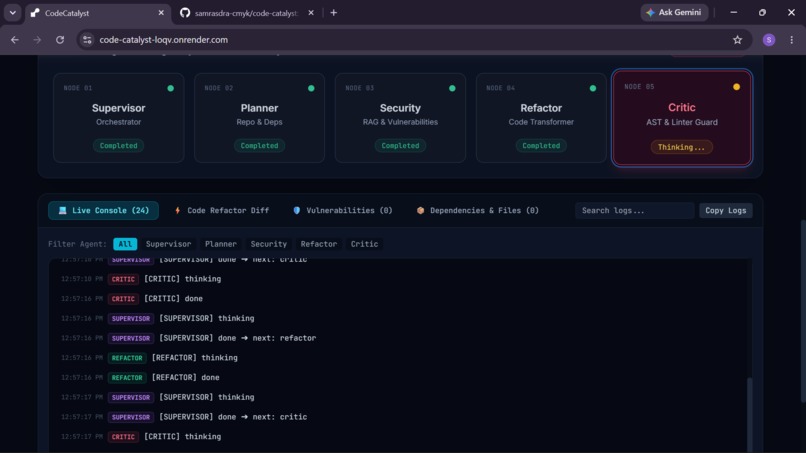
Task: Click the Copy Logs button
Action: tap(725, 210)
